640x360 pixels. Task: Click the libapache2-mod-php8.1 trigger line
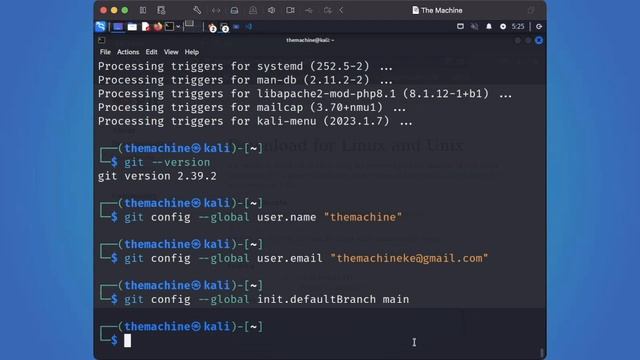pyautogui.click(x=305, y=94)
